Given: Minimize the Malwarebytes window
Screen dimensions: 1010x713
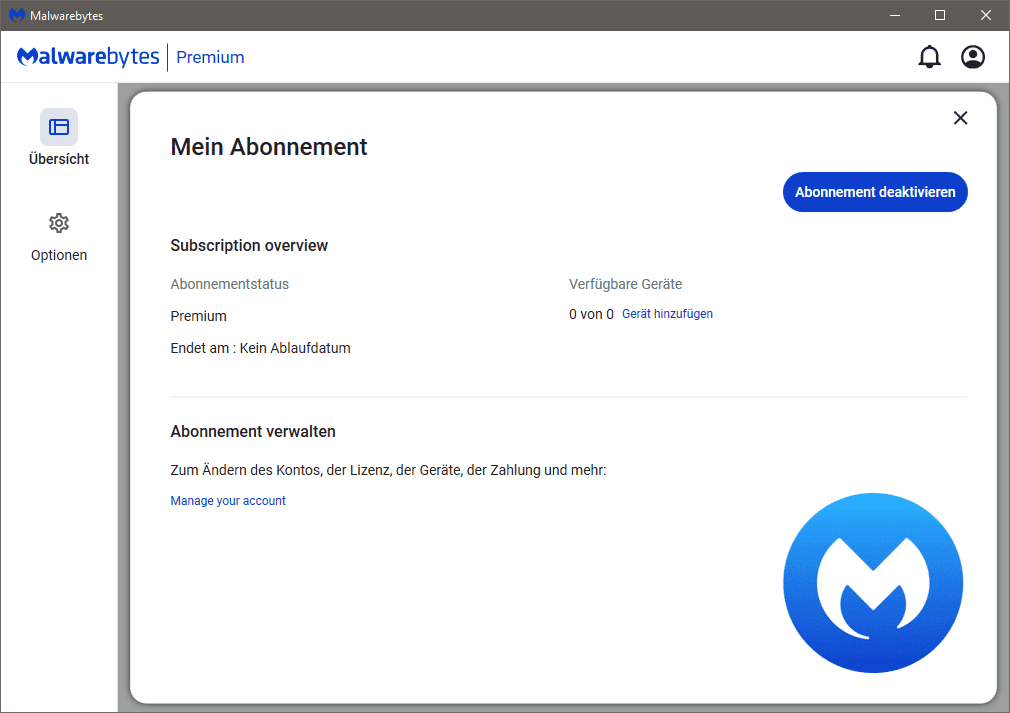Looking at the screenshot, I should [895, 15].
